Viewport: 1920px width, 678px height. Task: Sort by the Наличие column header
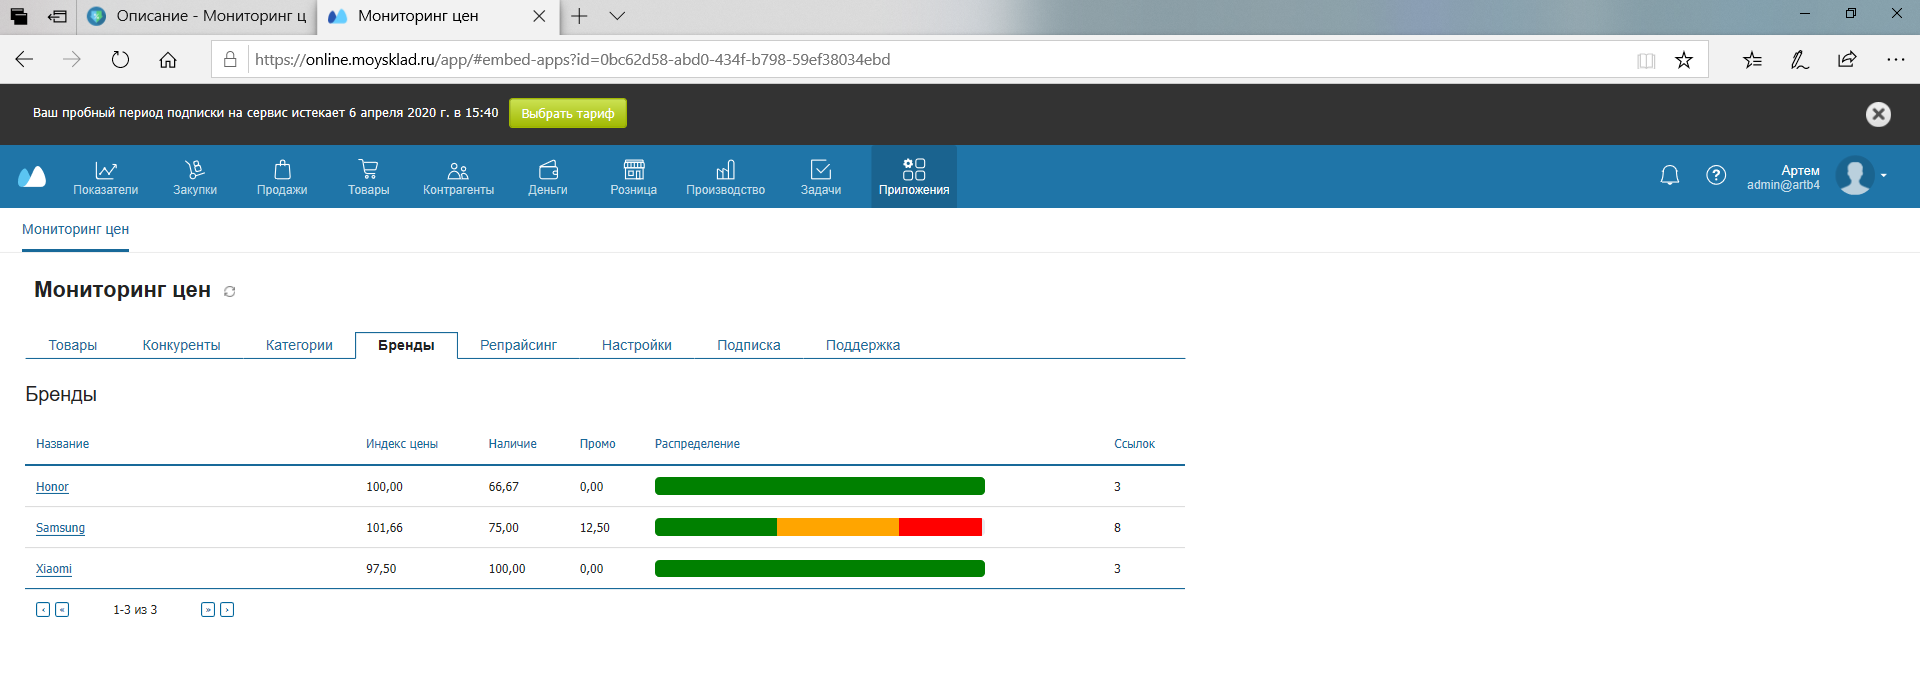click(x=512, y=444)
